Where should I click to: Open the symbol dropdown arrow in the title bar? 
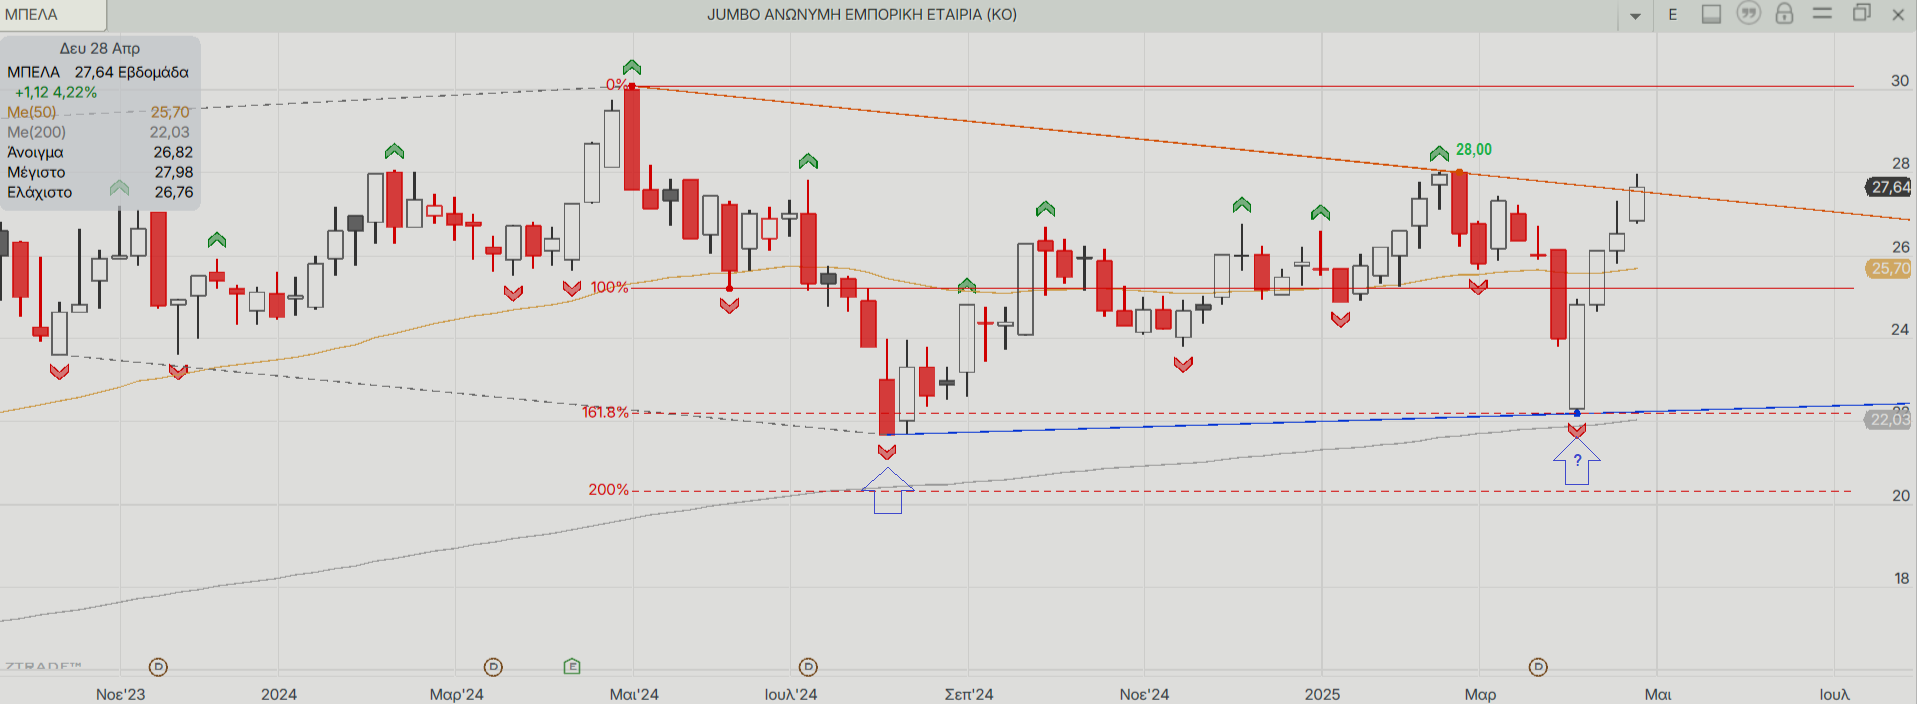(x=1636, y=15)
